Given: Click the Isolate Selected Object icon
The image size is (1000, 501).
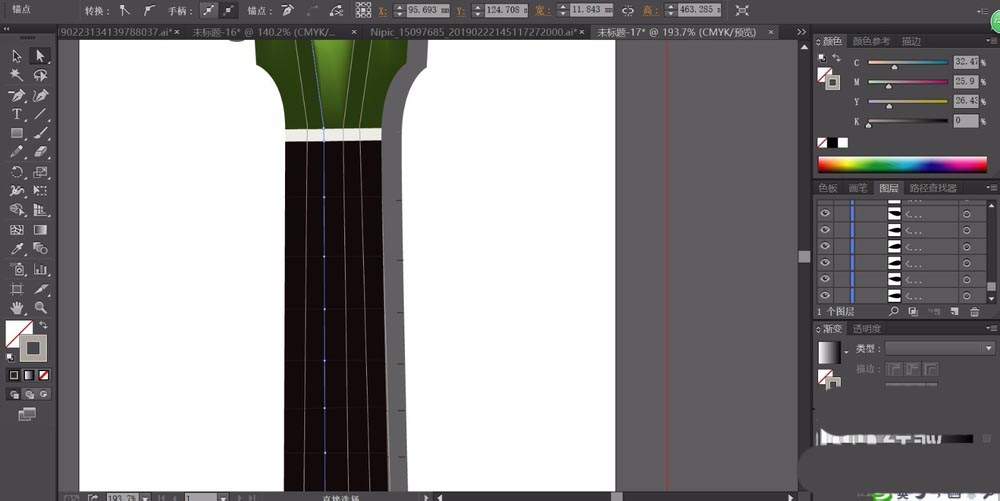Looking at the screenshot, I should [x=742, y=10].
